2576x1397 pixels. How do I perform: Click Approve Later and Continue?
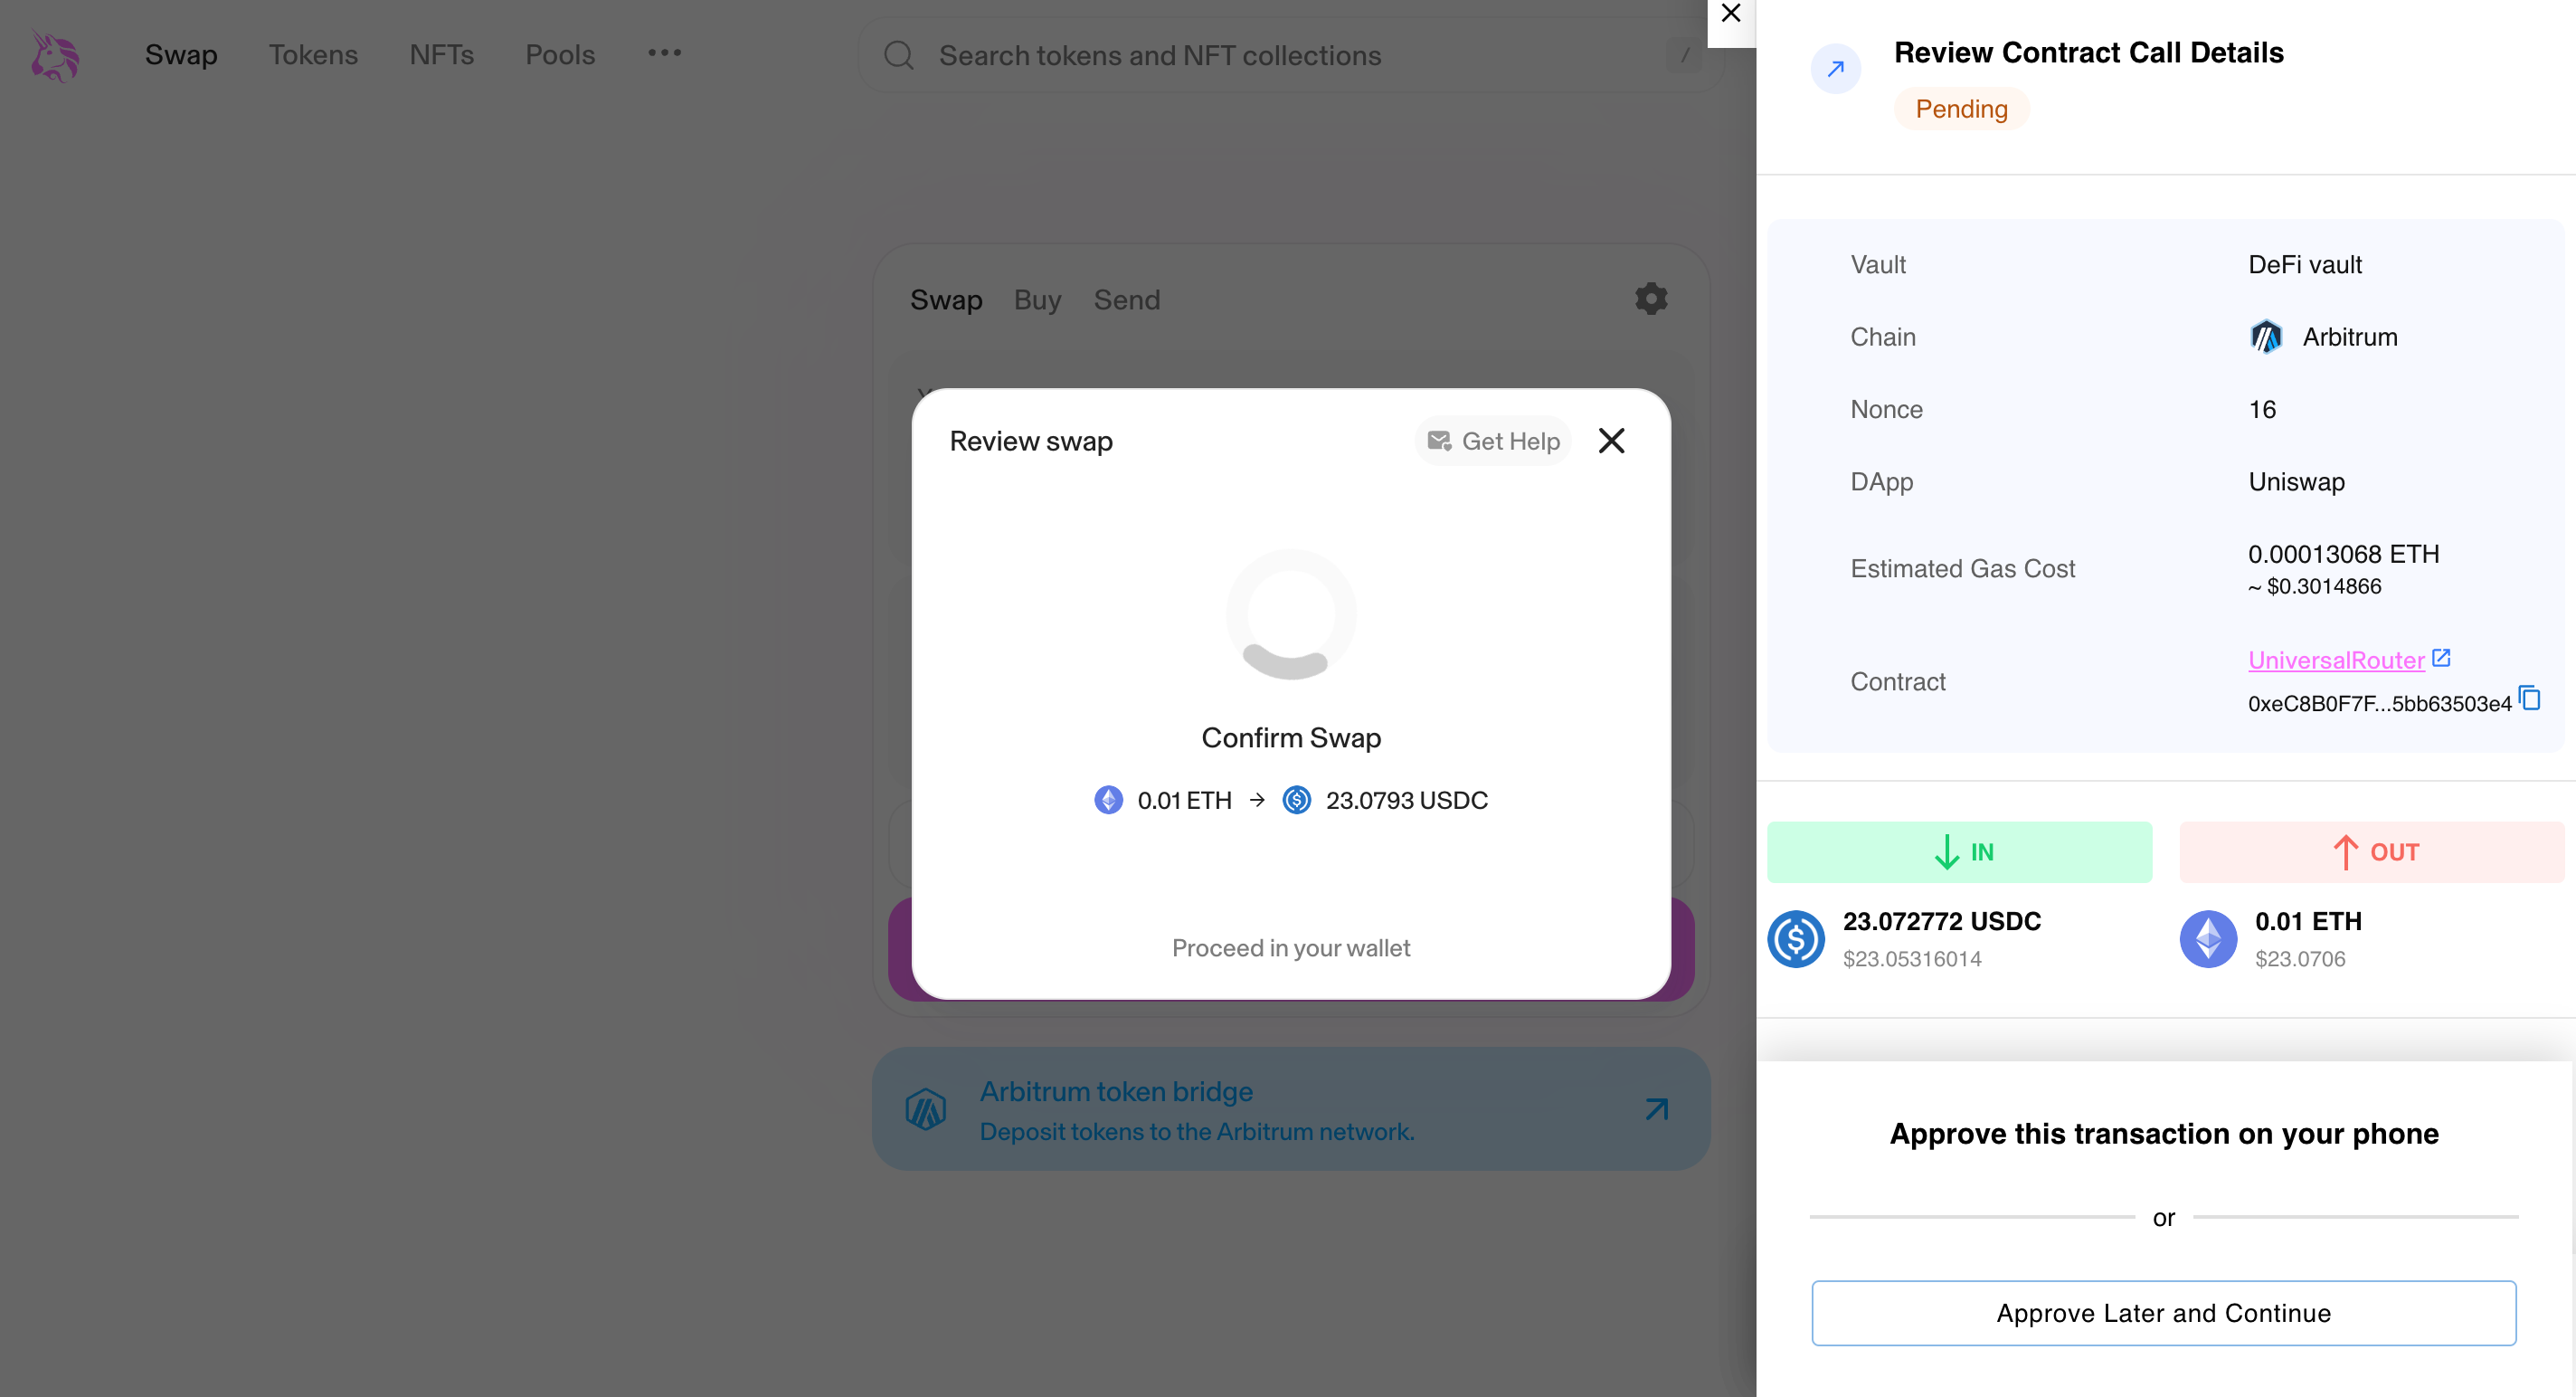click(x=2164, y=1313)
